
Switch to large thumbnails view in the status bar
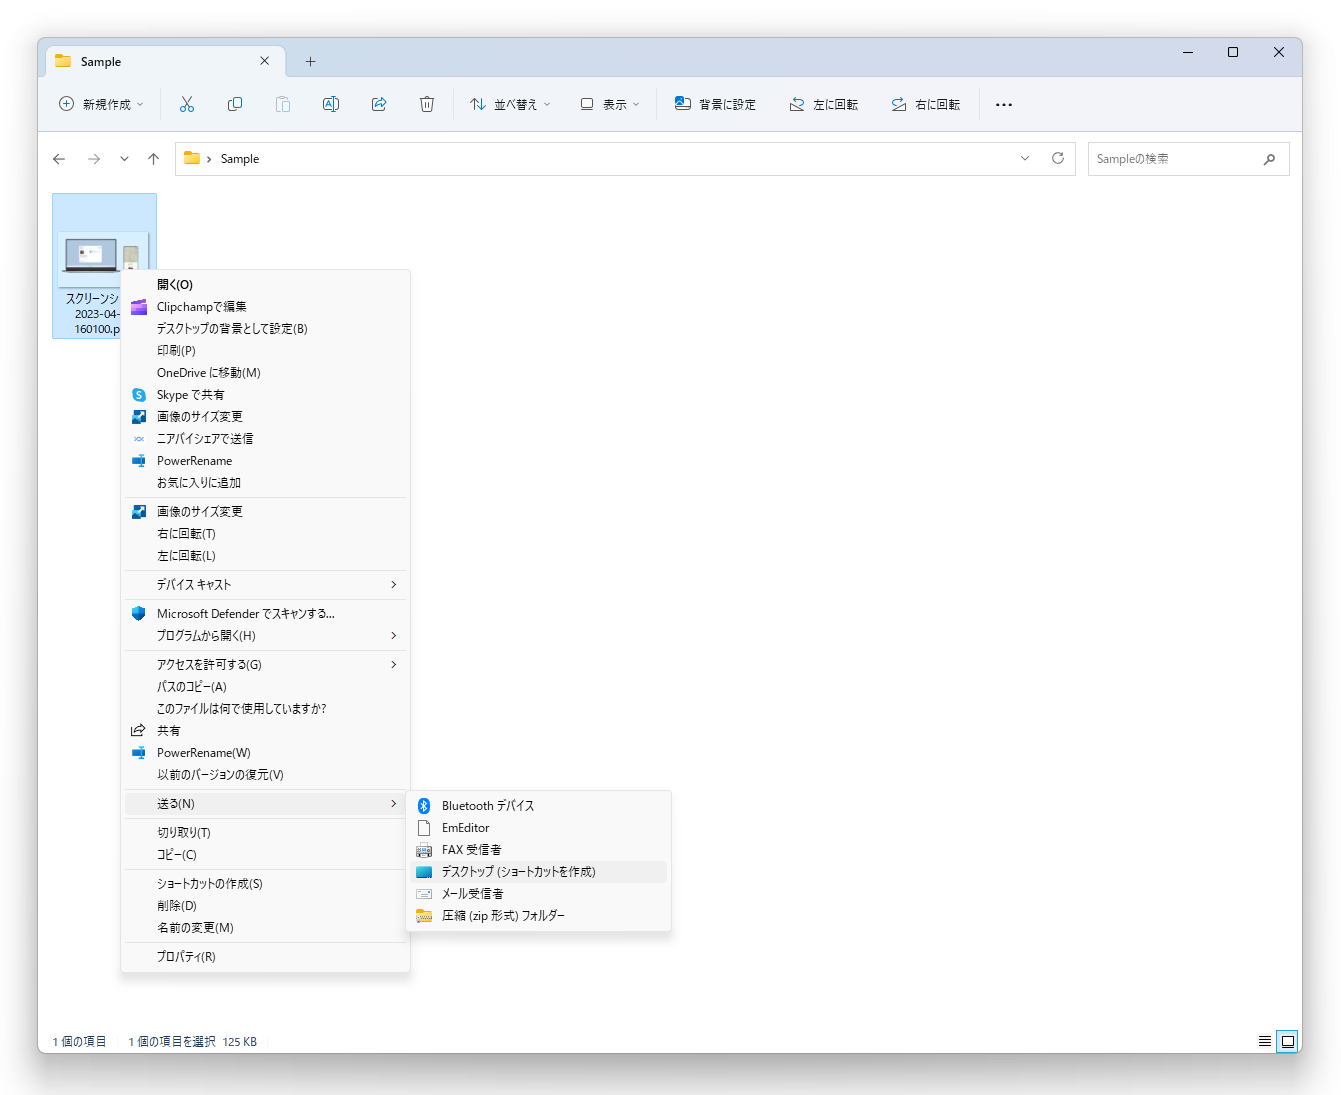tap(1288, 1041)
